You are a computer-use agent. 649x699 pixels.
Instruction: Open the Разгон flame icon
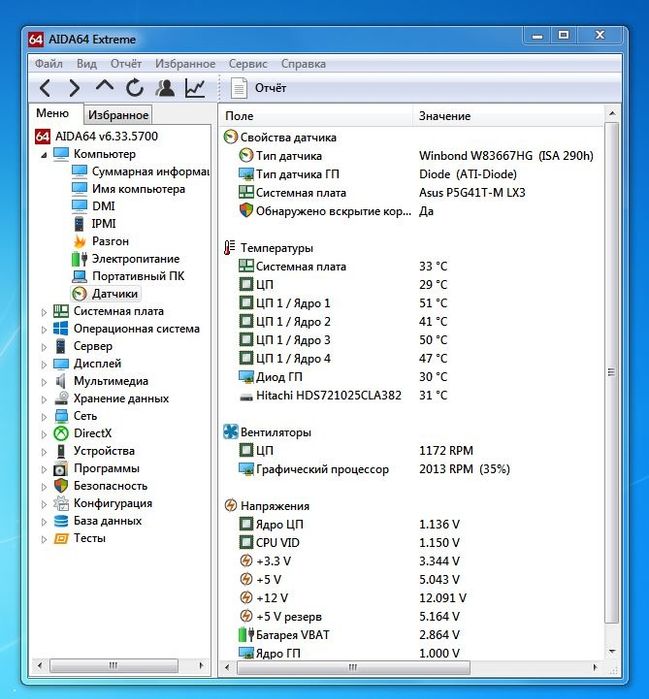pyautogui.click(x=80, y=241)
